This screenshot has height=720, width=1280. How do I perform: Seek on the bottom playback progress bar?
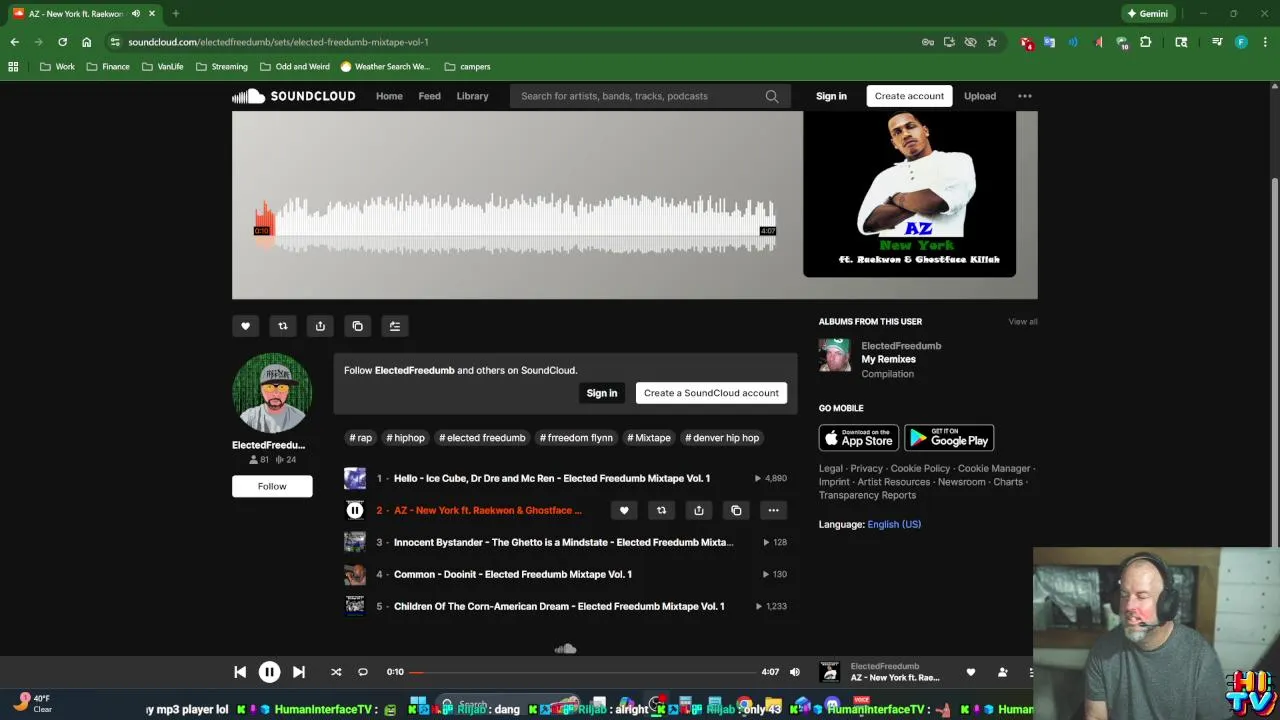tap(583, 672)
